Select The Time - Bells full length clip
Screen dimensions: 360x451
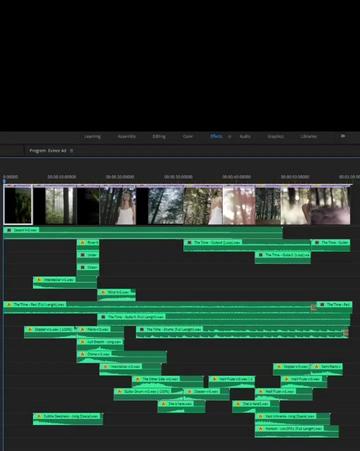pyautogui.click(x=224, y=320)
